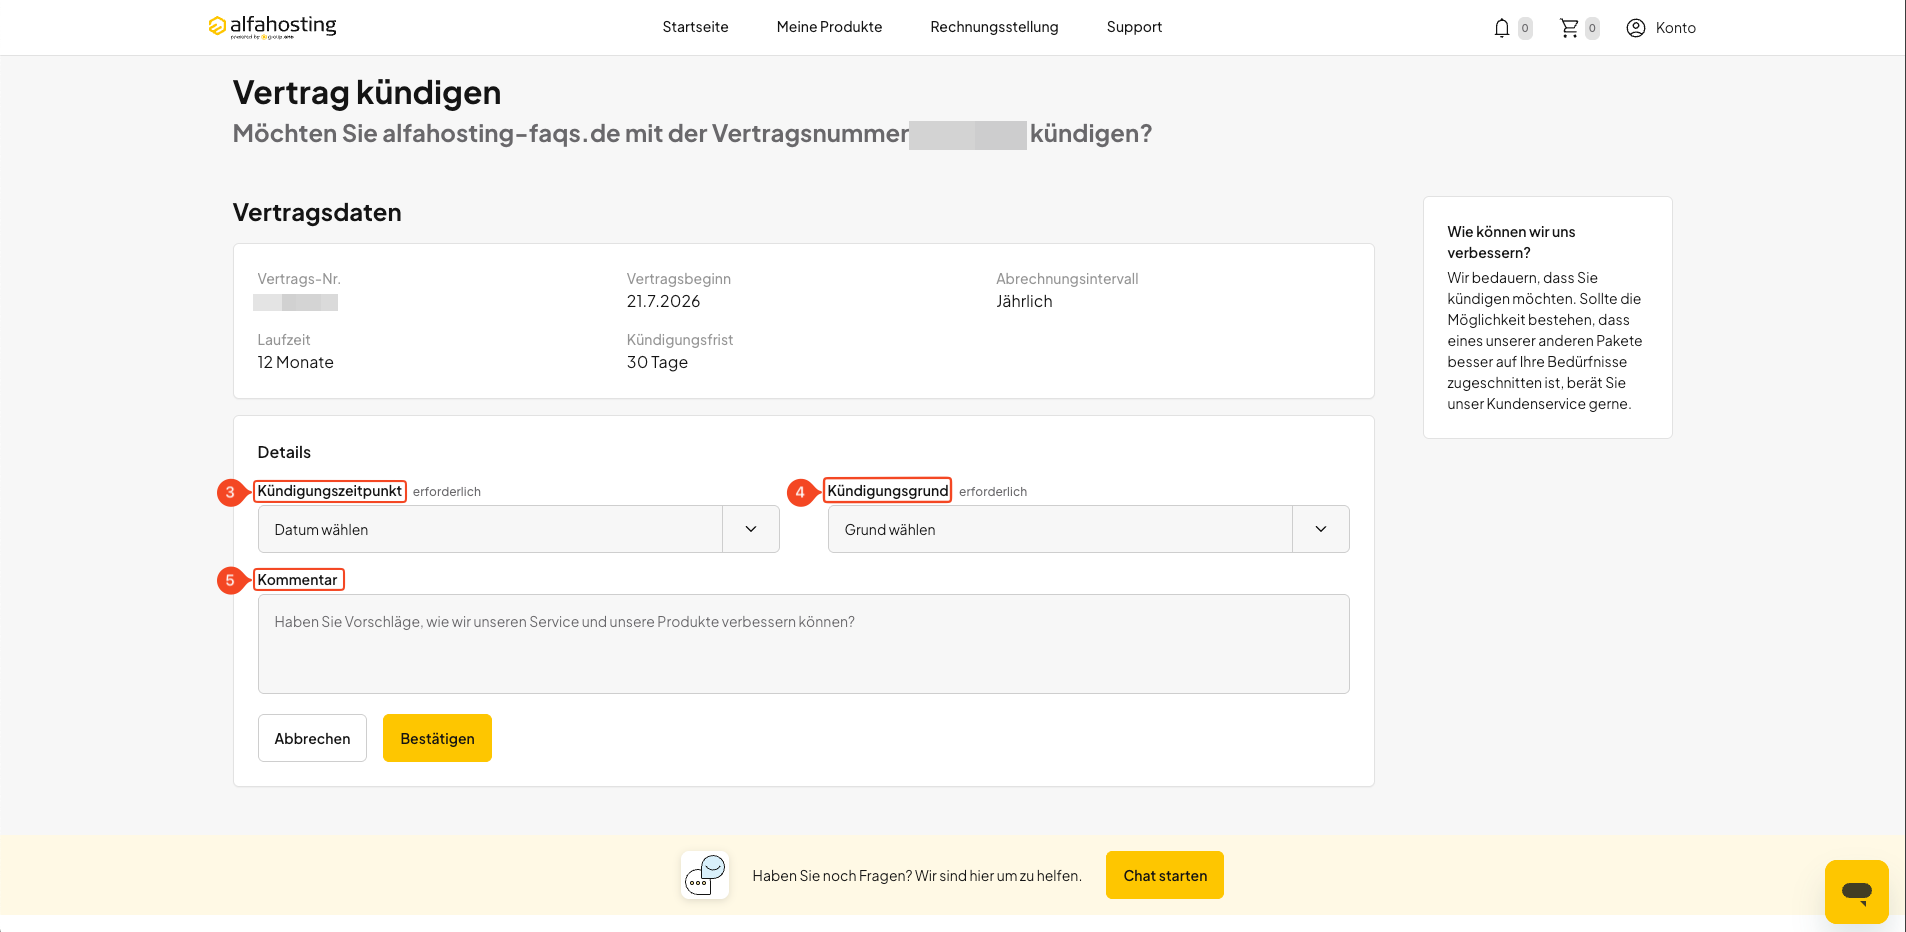Click the Kündigungszeitpunkt field label
This screenshot has height=932, width=1906.
(x=329, y=491)
